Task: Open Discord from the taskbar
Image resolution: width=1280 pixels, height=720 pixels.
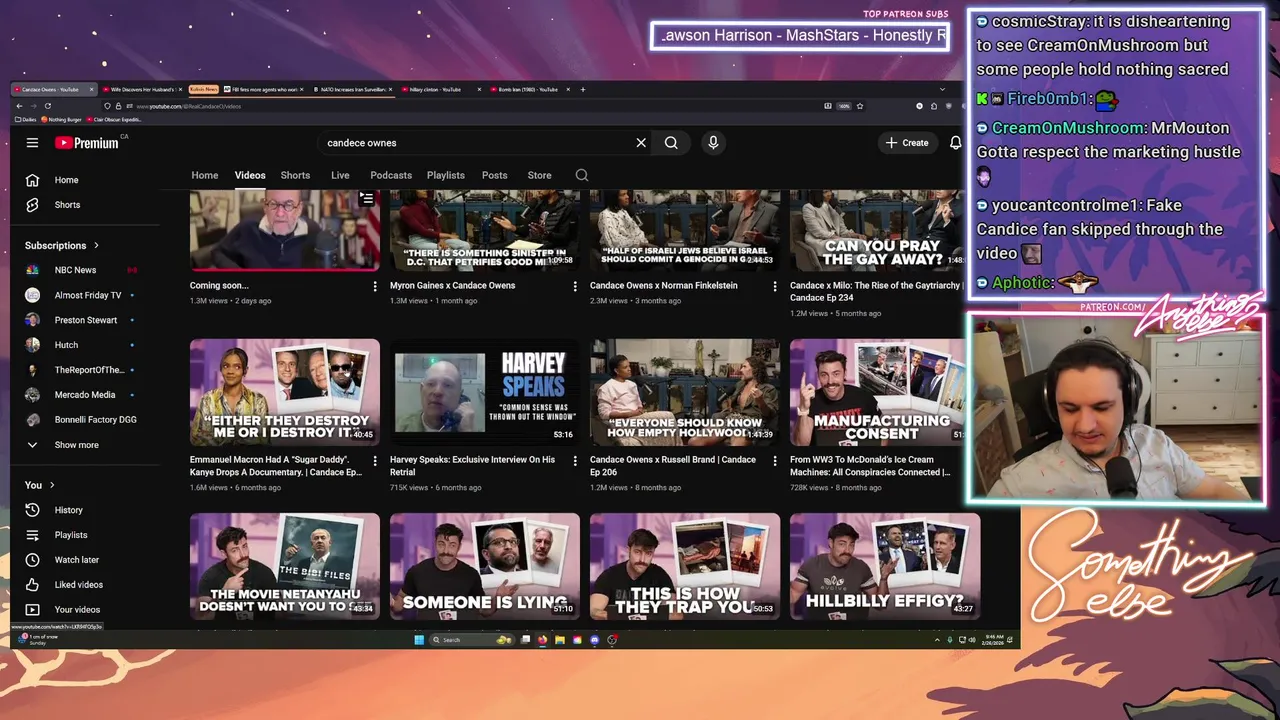Action: [x=595, y=640]
